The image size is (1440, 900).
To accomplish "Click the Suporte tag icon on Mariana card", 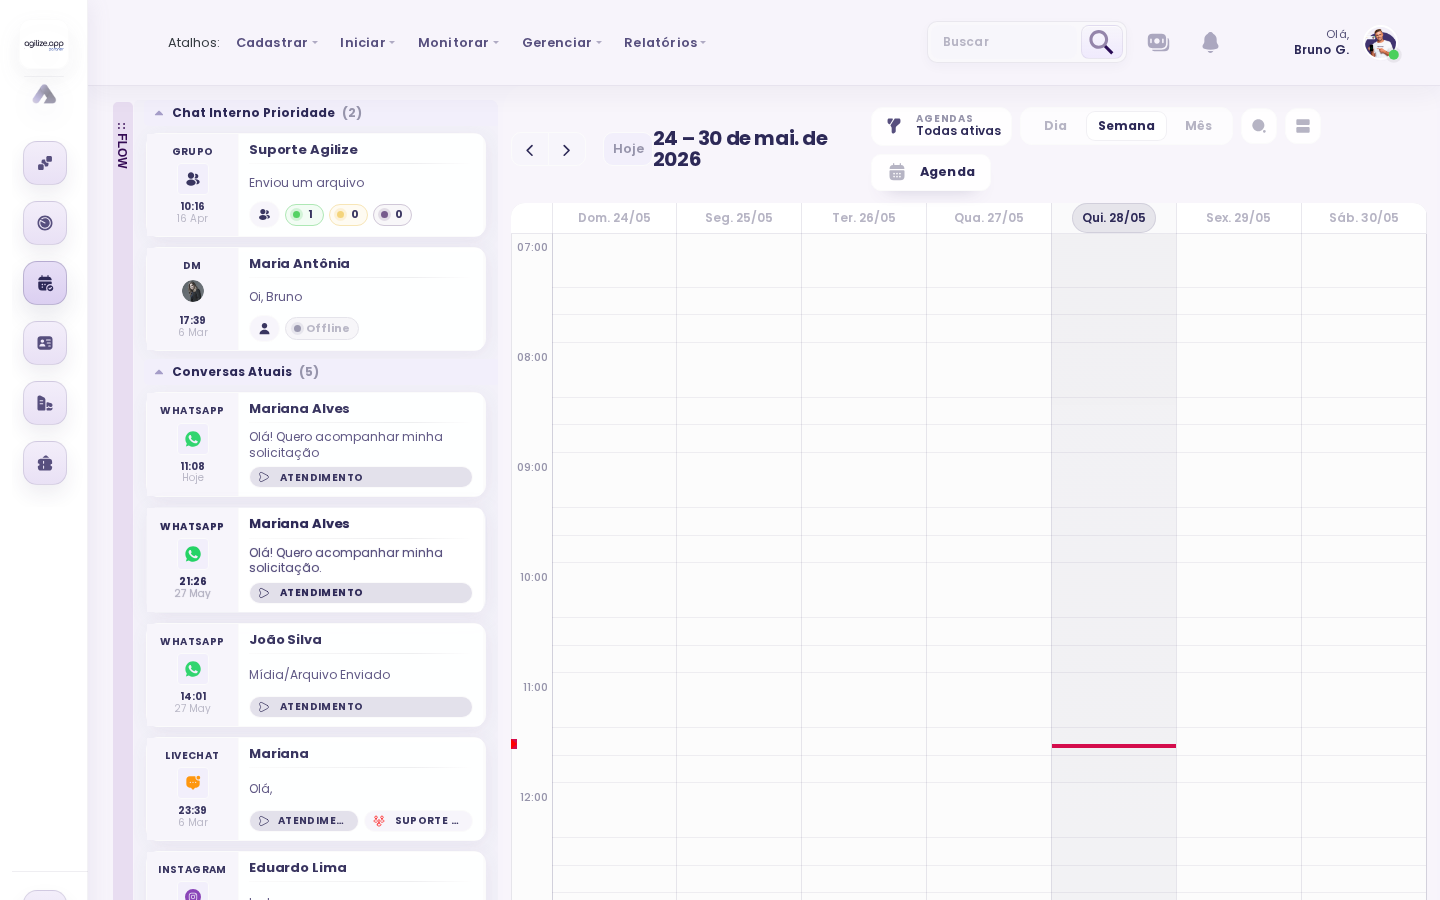I will coord(379,821).
